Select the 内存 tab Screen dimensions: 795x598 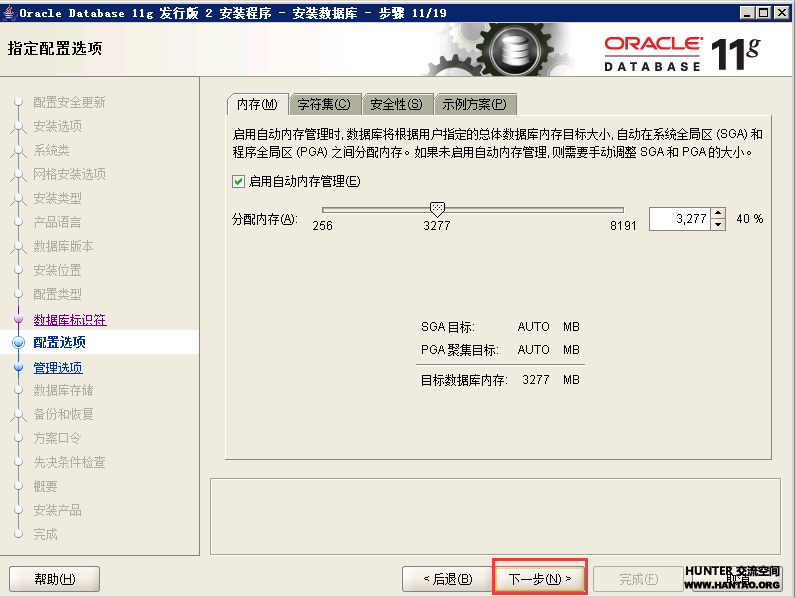click(257, 104)
